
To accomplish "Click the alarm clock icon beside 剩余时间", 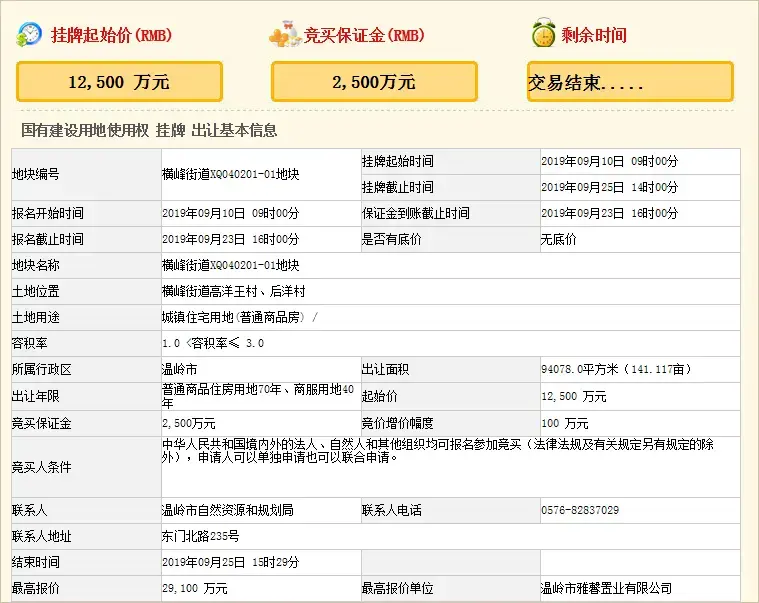I will 543,35.
